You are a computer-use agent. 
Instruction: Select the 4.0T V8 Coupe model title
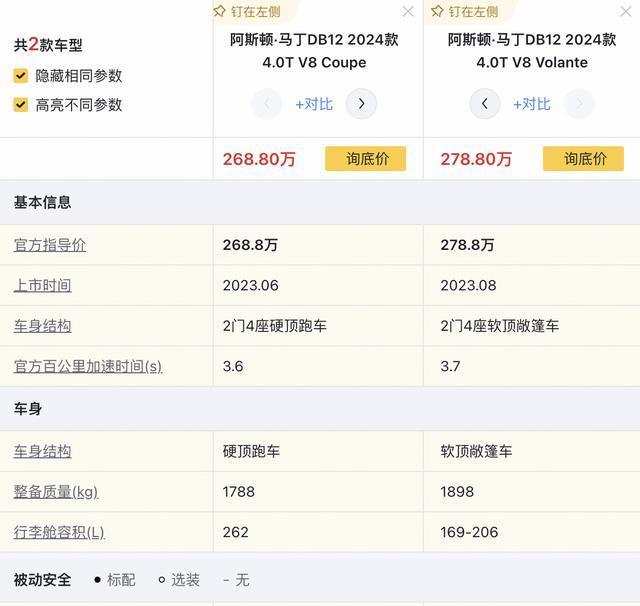pyautogui.click(x=314, y=51)
